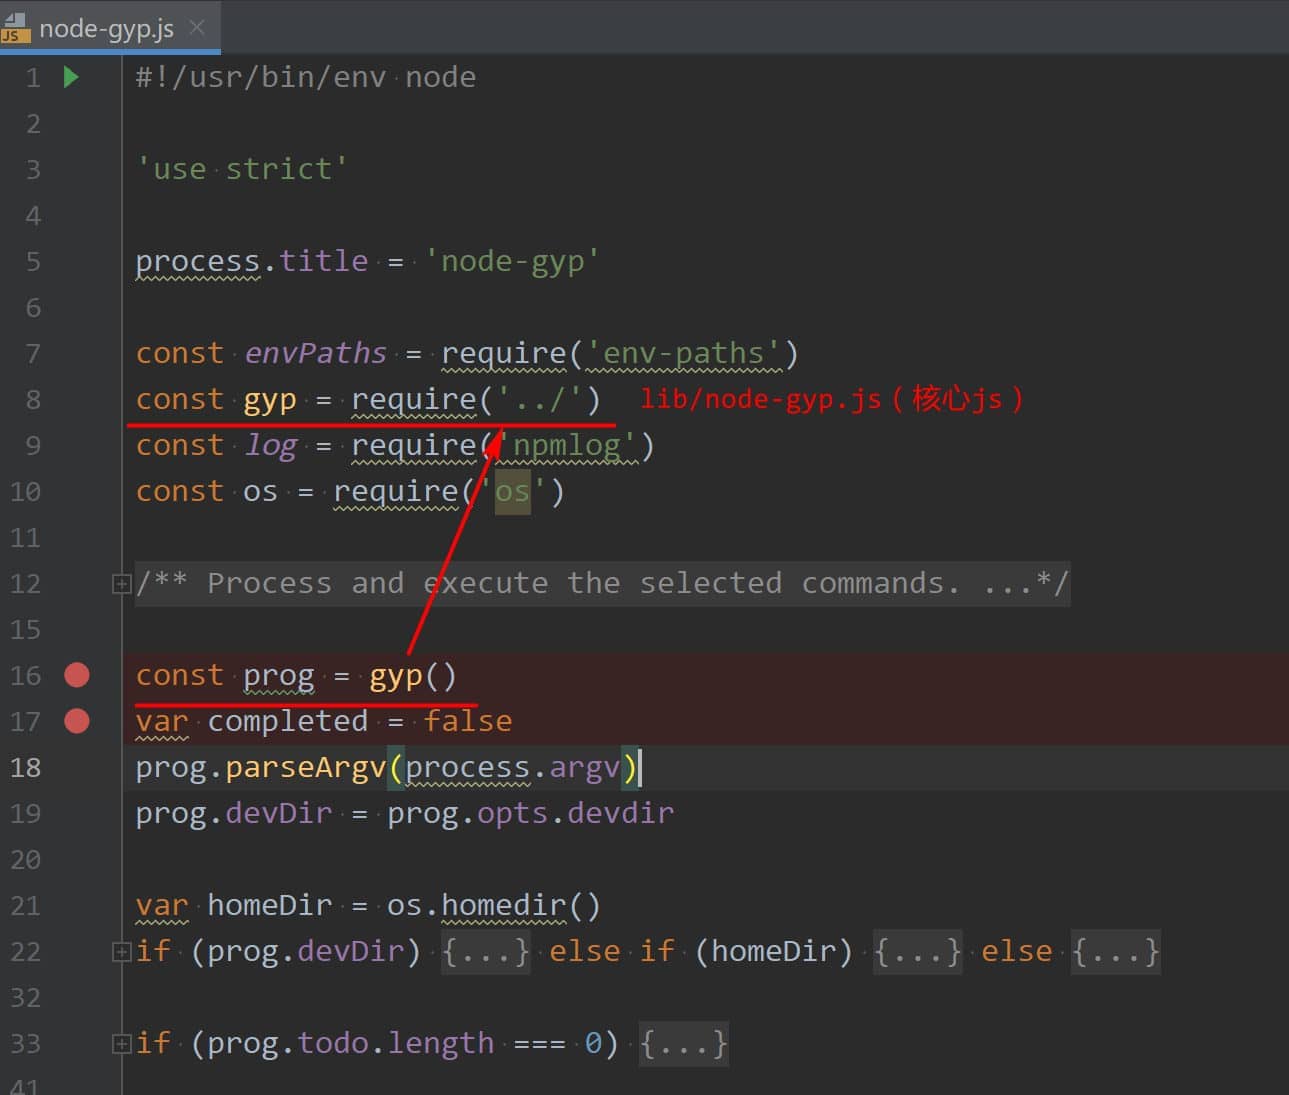Image resolution: width=1289 pixels, height=1095 pixels.
Task: Click the 'use strict' string
Action: click(242, 169)
